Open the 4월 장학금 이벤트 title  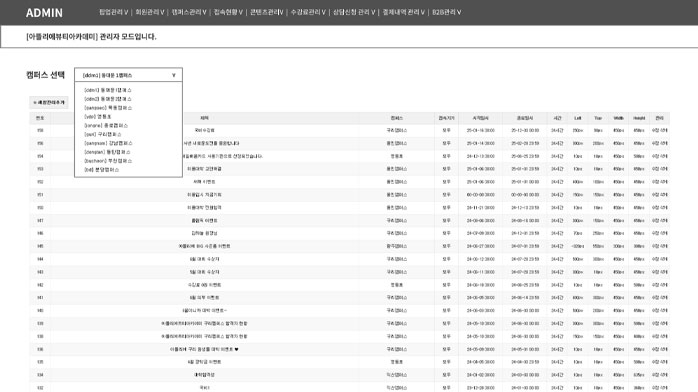(204, 362)
